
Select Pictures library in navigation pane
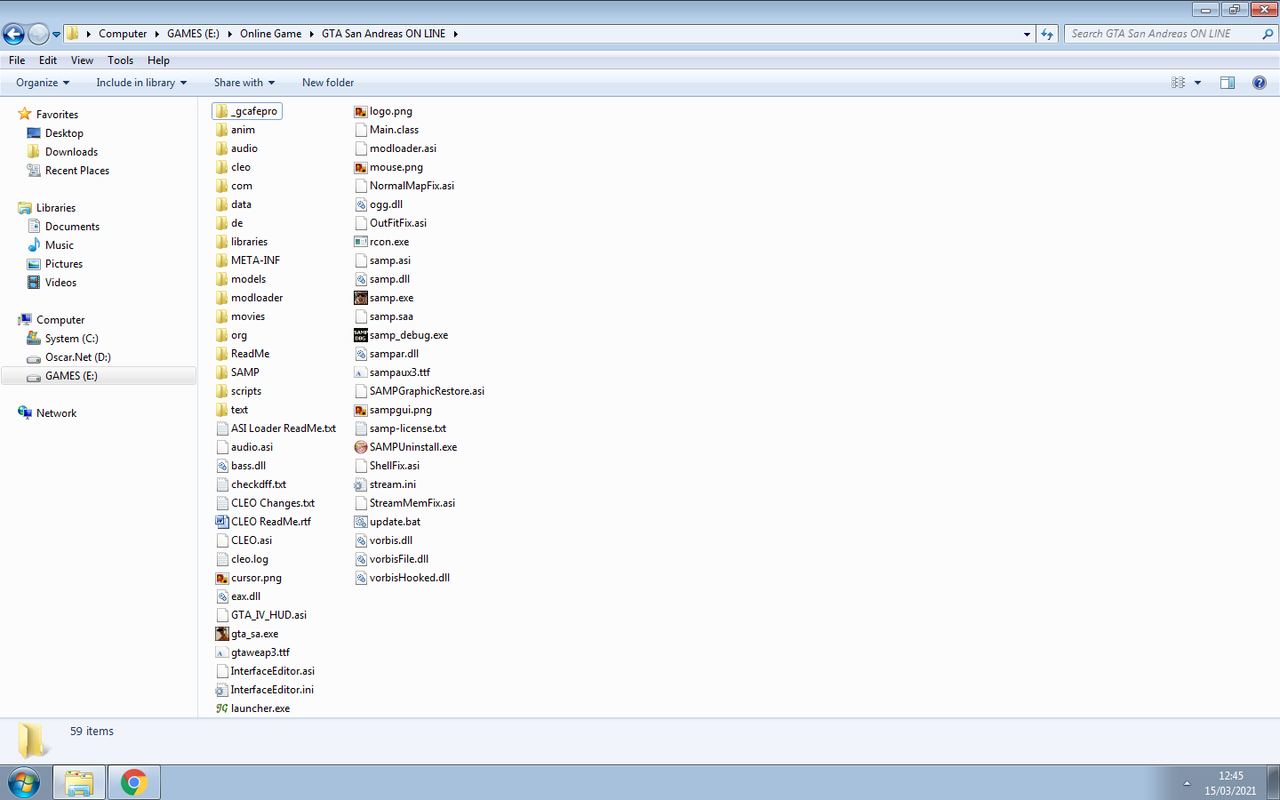click(63, 264)
